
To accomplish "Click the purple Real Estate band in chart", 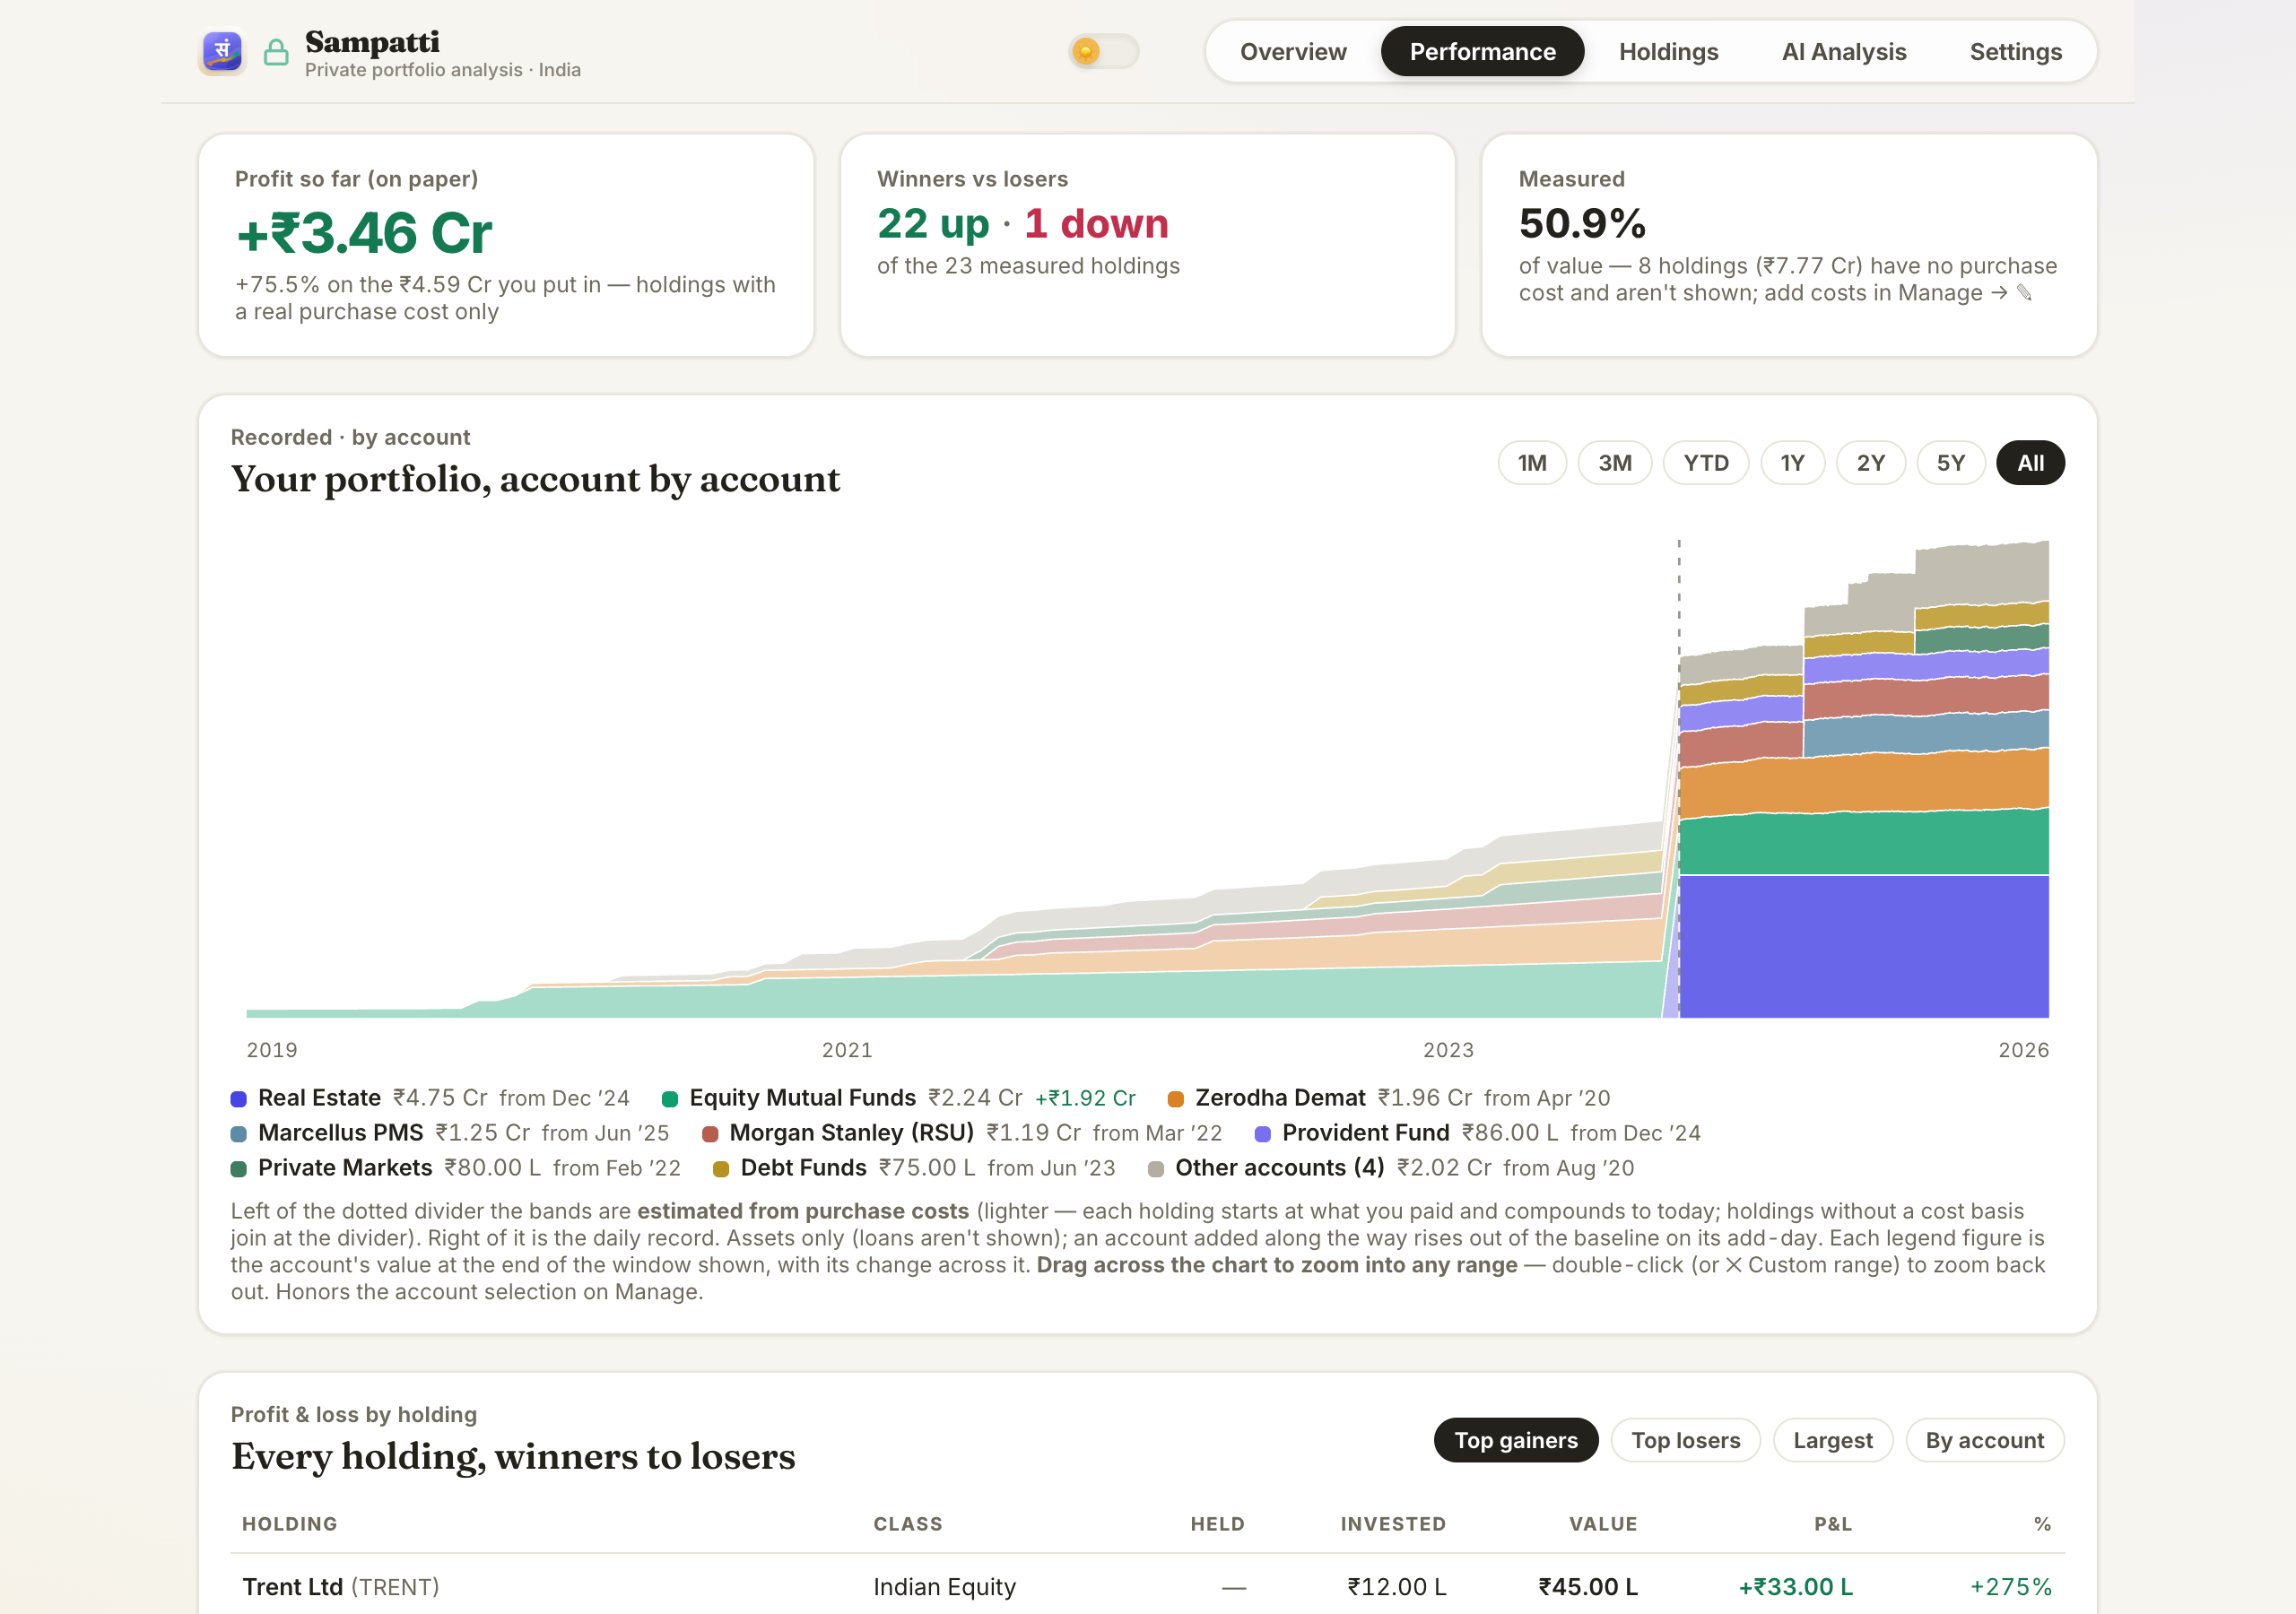I will (x=1864, y=946).
